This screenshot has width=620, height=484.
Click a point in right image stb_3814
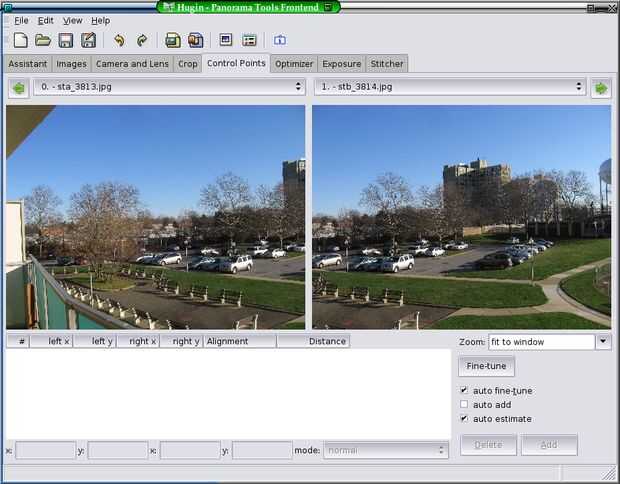[461, 217]
